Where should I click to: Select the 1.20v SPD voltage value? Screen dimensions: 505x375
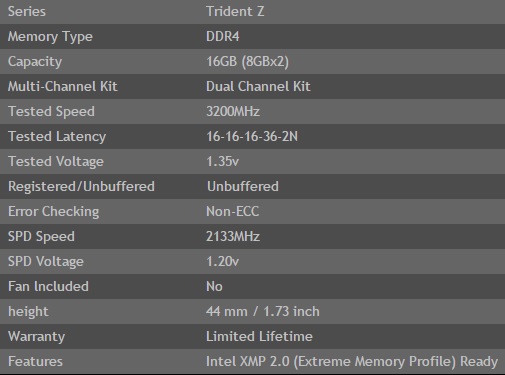(x=222, y=262)
